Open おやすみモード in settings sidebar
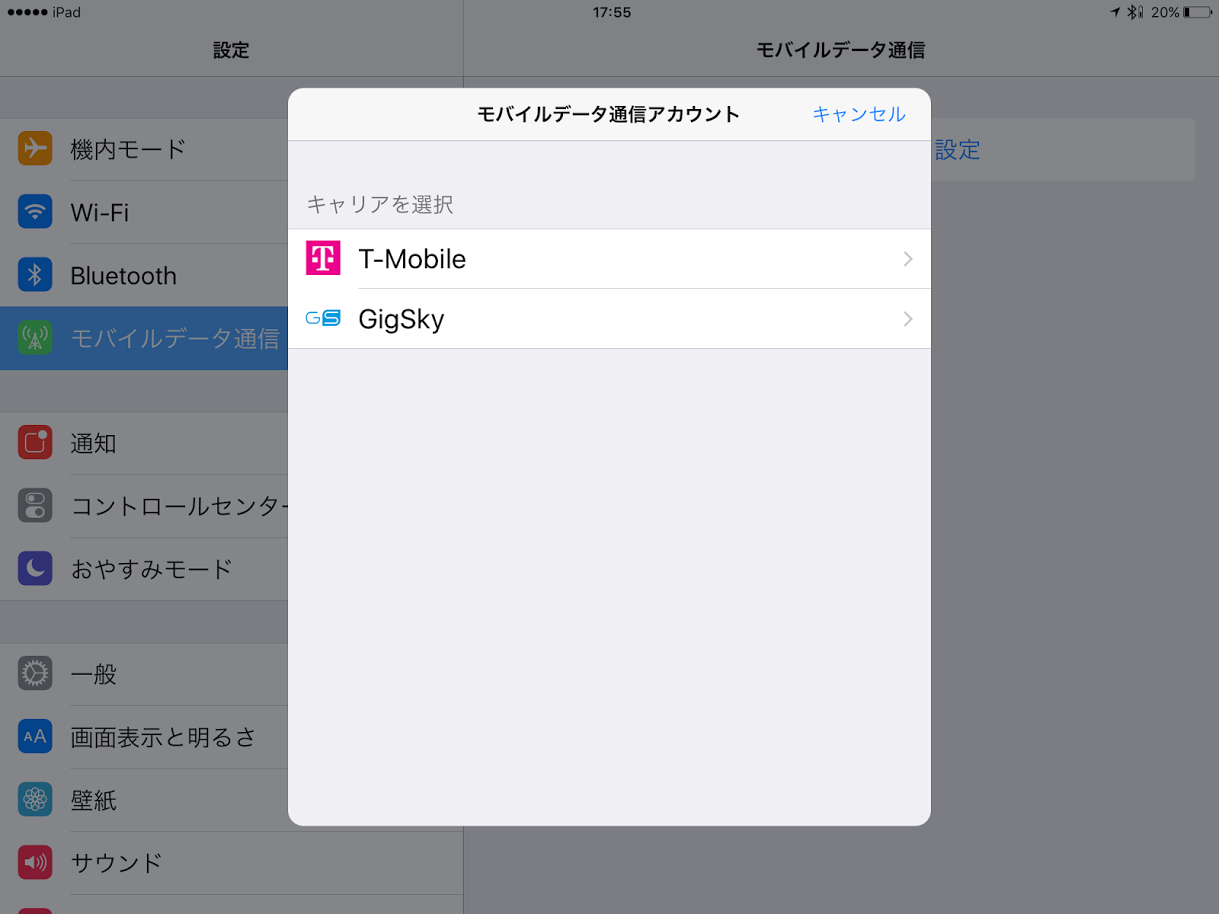 [x=144, y=569]
